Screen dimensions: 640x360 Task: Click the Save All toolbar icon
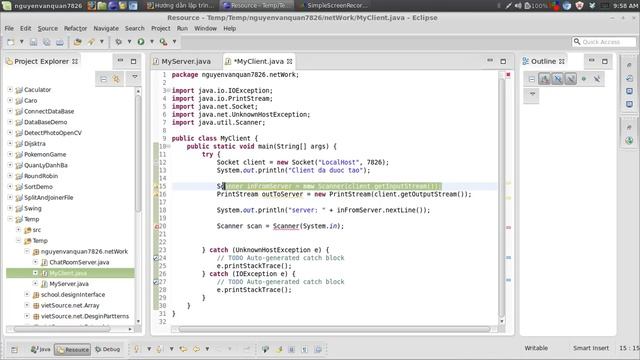(47, 42)
